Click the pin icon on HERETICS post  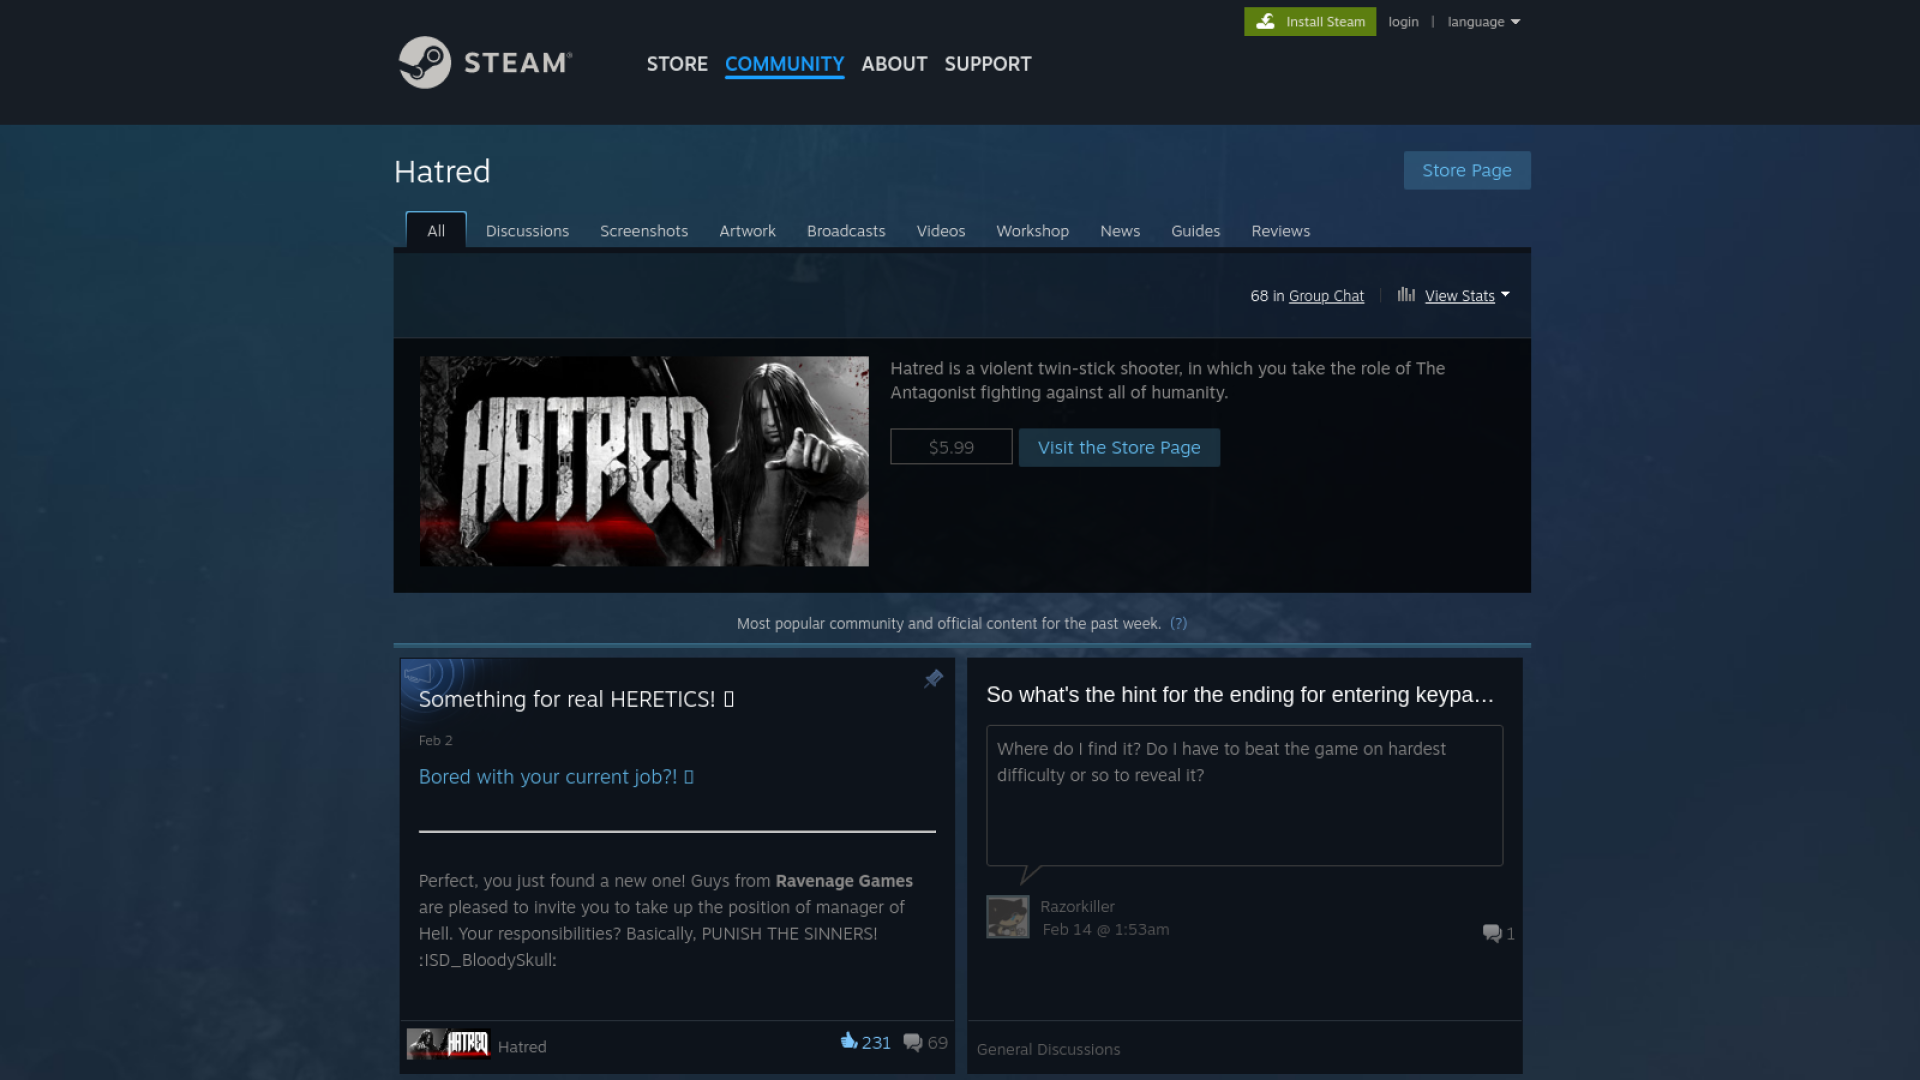(x=933, y=679)
